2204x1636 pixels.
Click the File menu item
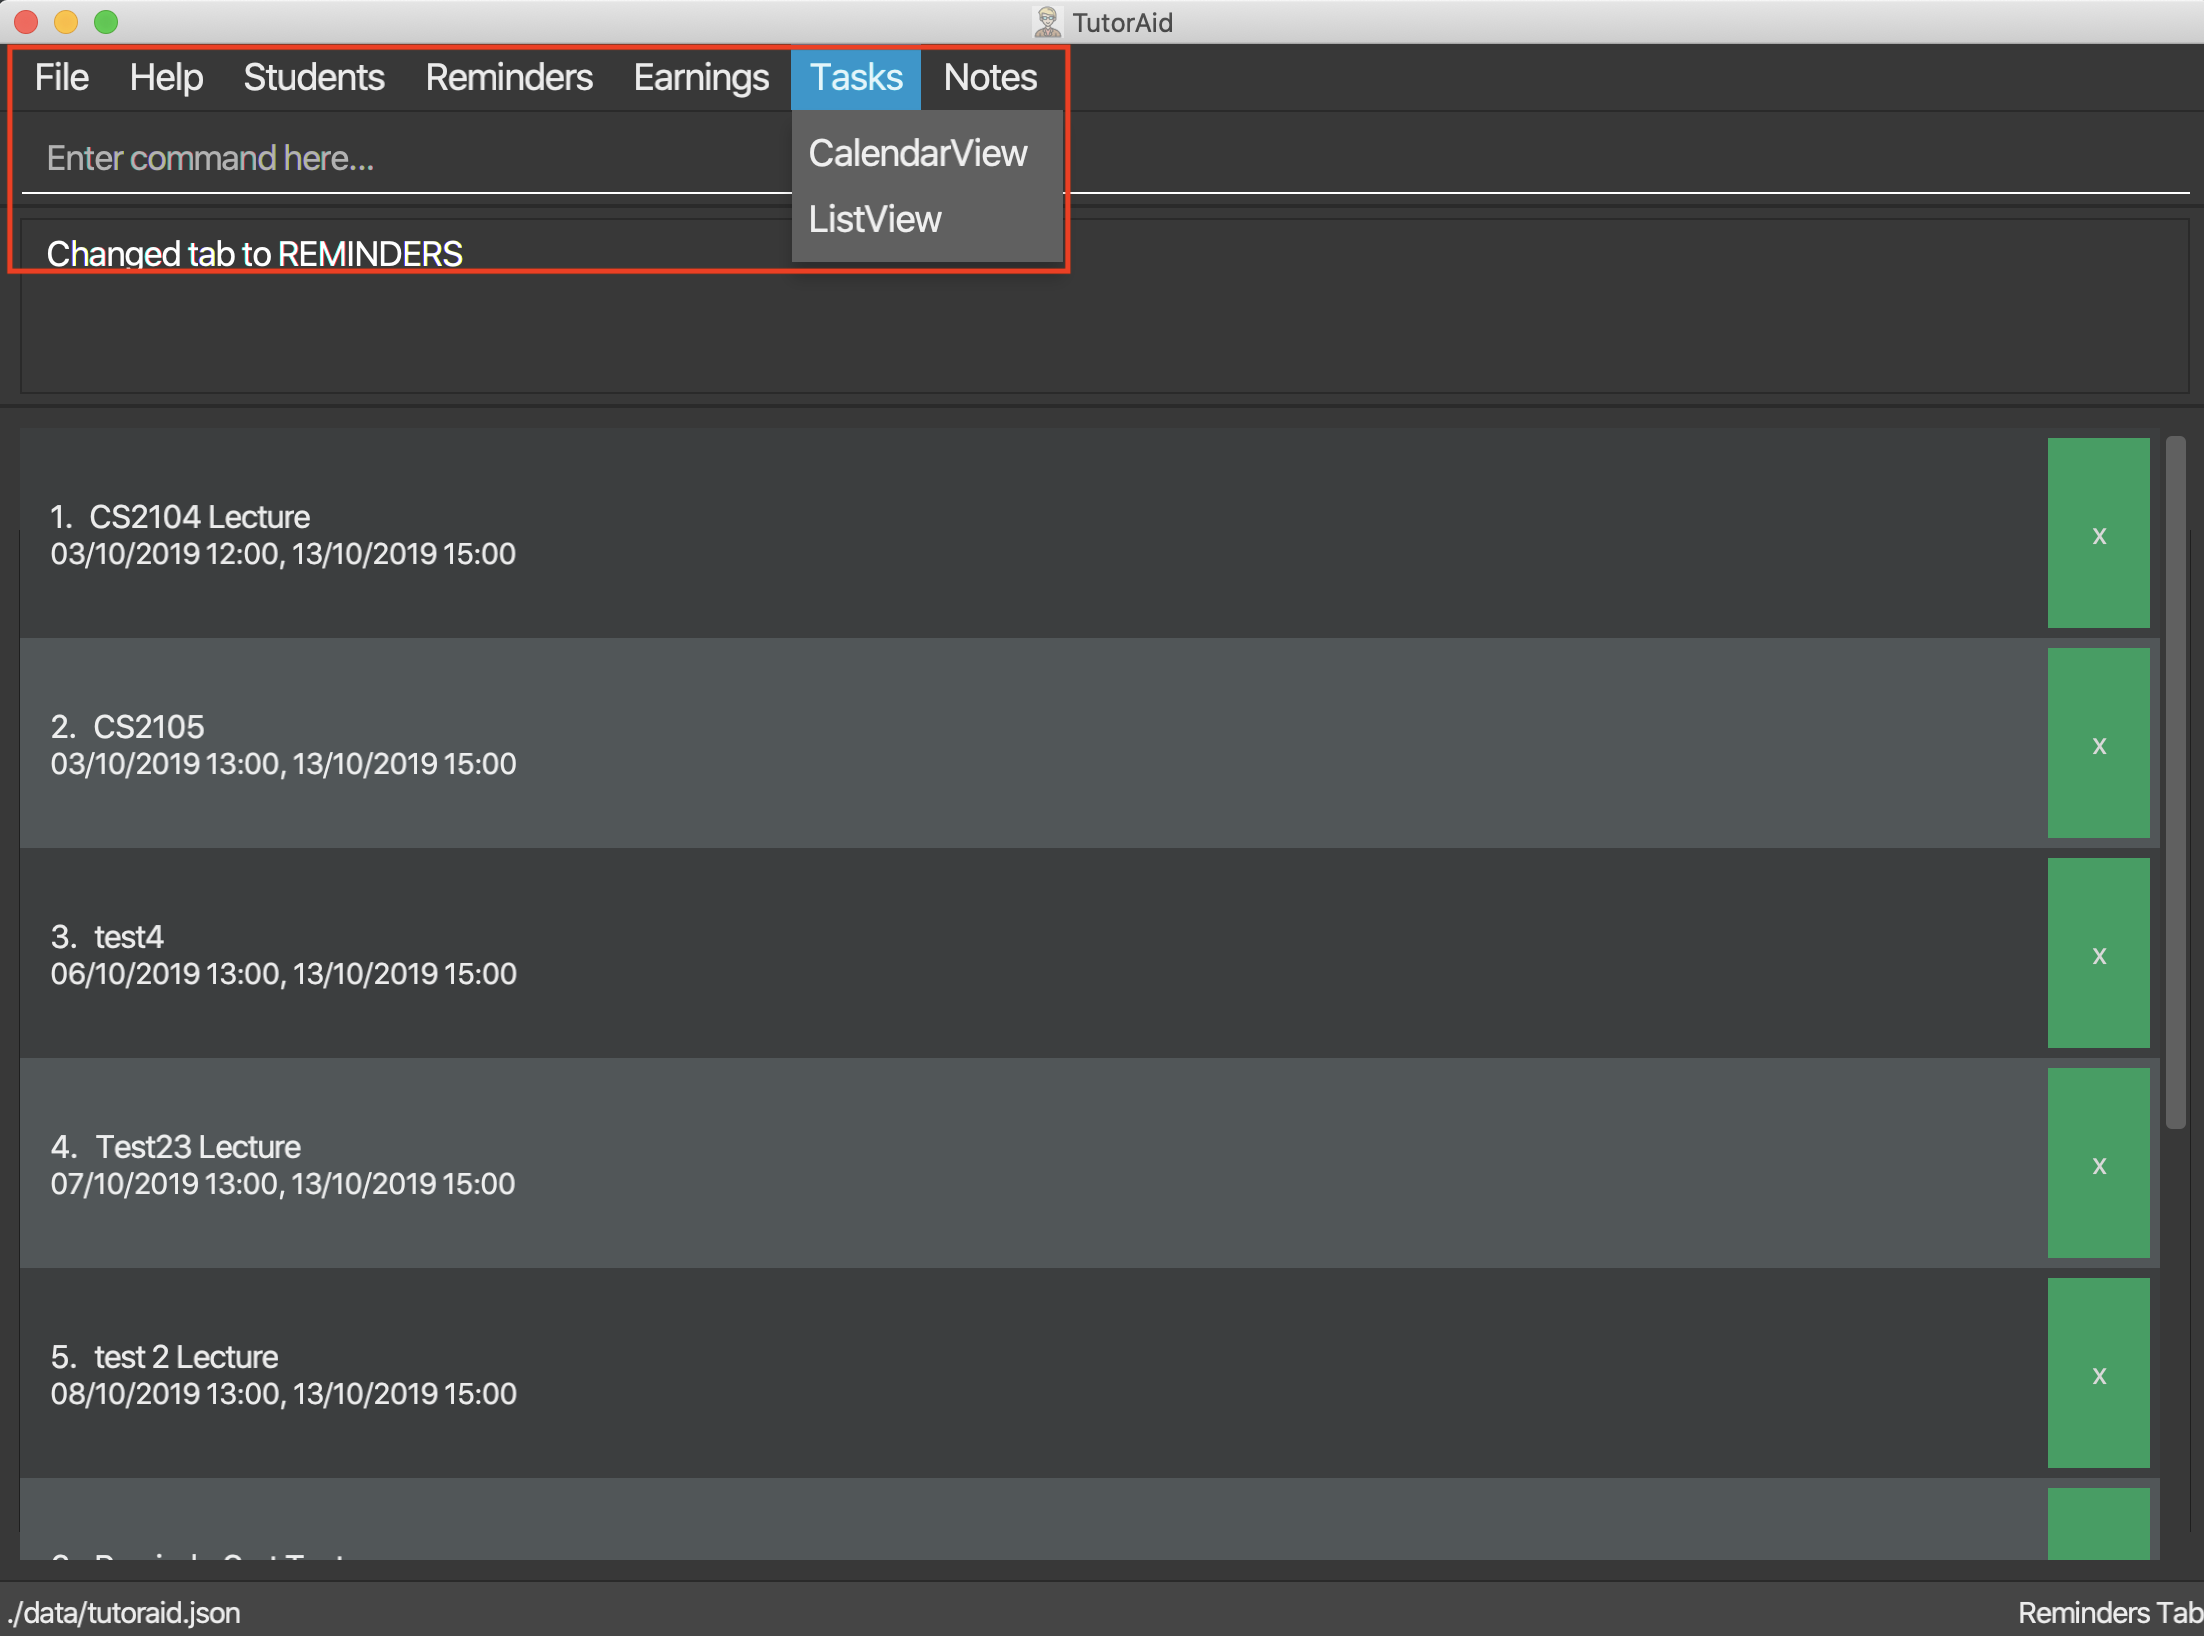pyautogui.click(x=60, y=74)
